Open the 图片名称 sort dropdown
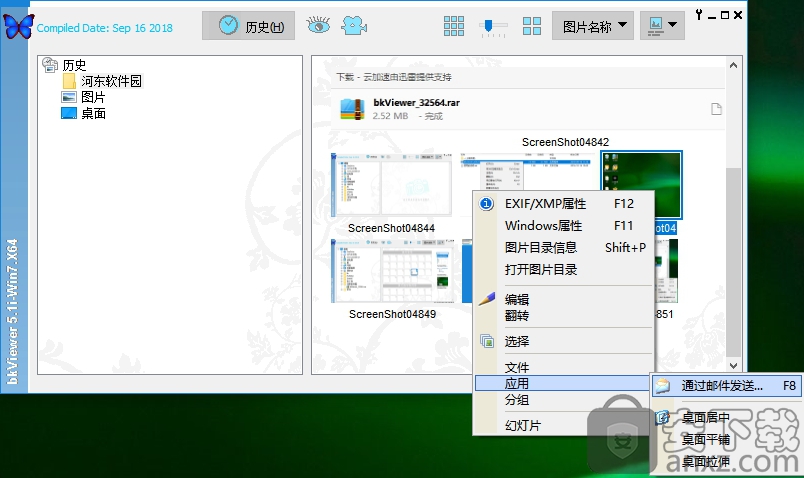804x478 pixels. tap(593, 26)
